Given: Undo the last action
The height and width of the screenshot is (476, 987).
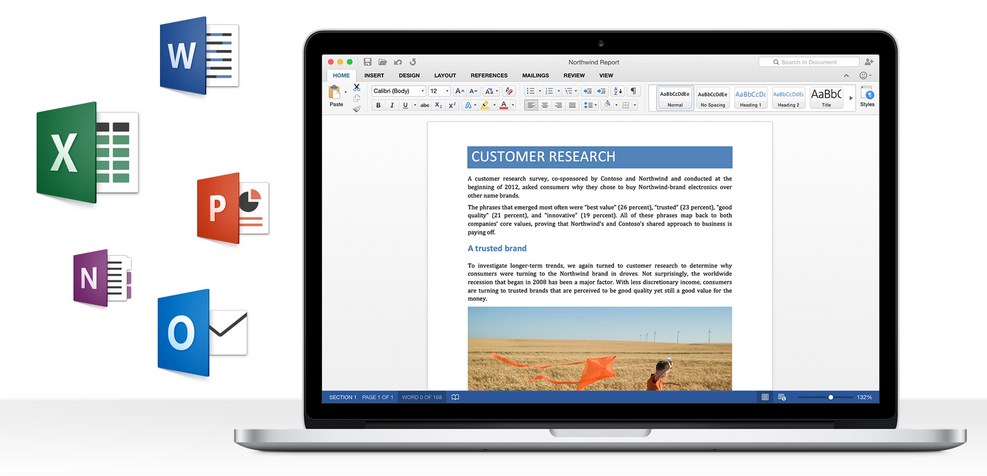Looking at the screenshot, I should point(398,62).
